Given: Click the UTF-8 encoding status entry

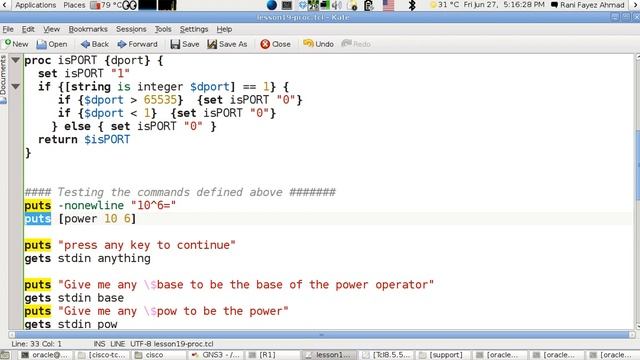Looking at the screenshot, I should (x=140, y=344).
